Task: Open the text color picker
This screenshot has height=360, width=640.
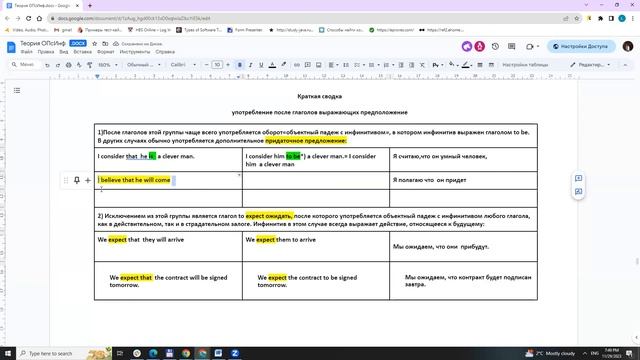Action: point(272,65)
